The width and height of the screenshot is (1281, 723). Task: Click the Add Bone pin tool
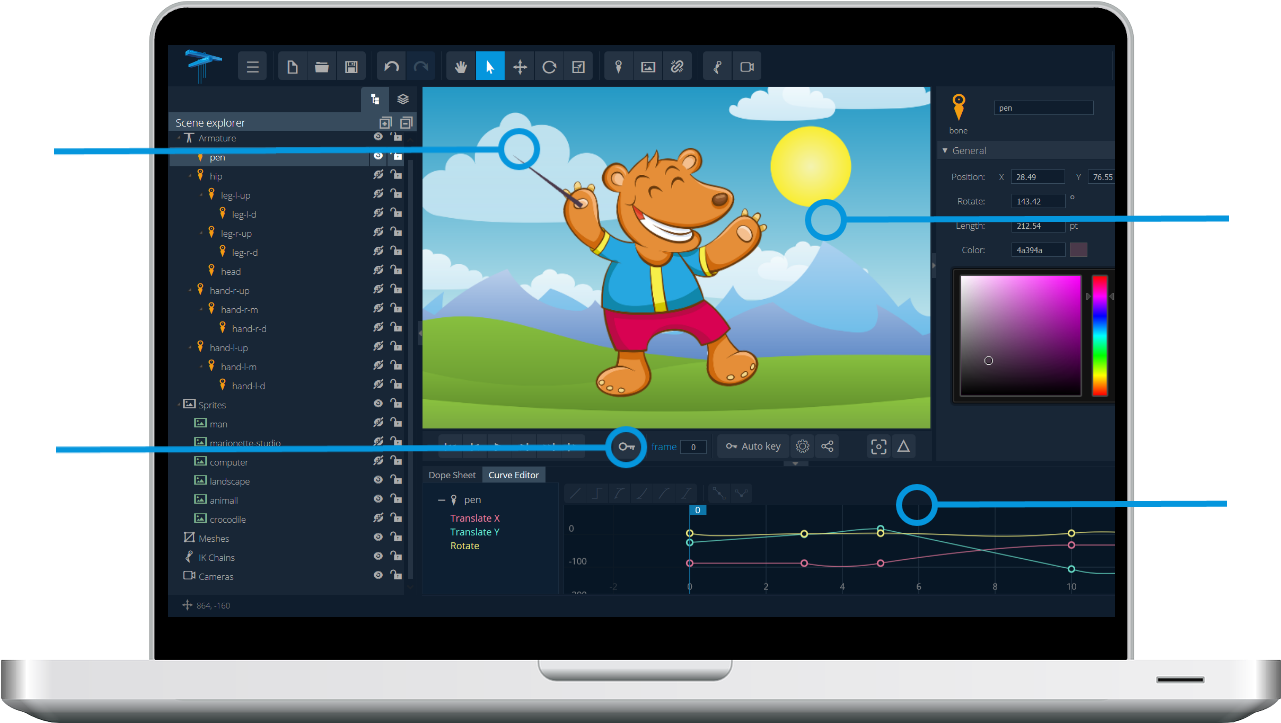(x=619, y=67)
